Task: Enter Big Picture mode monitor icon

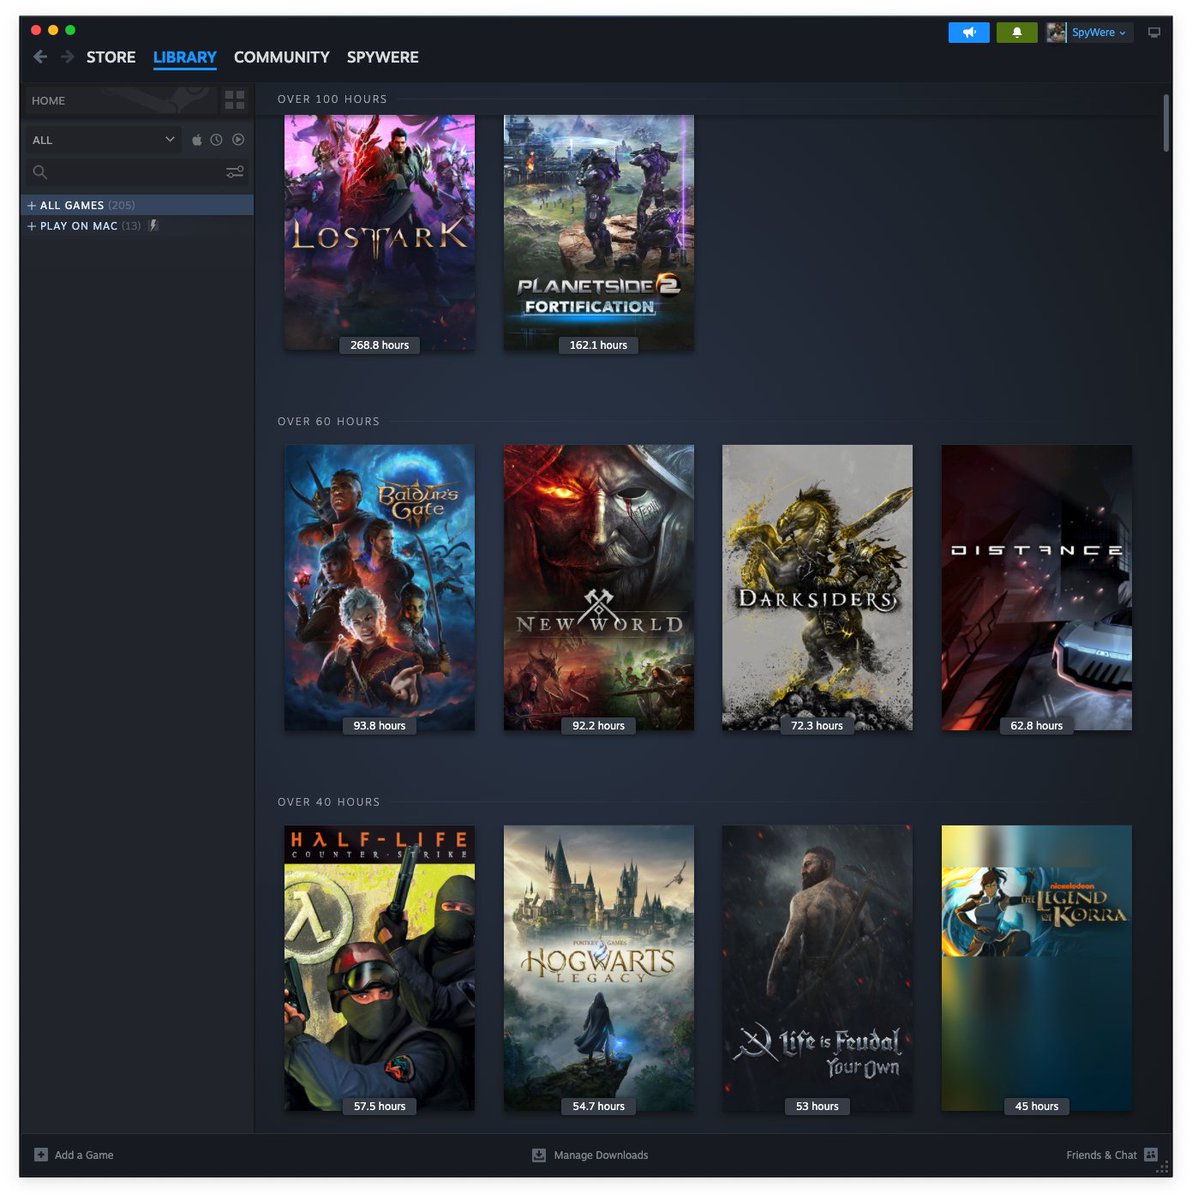Action: [1154, 33]
